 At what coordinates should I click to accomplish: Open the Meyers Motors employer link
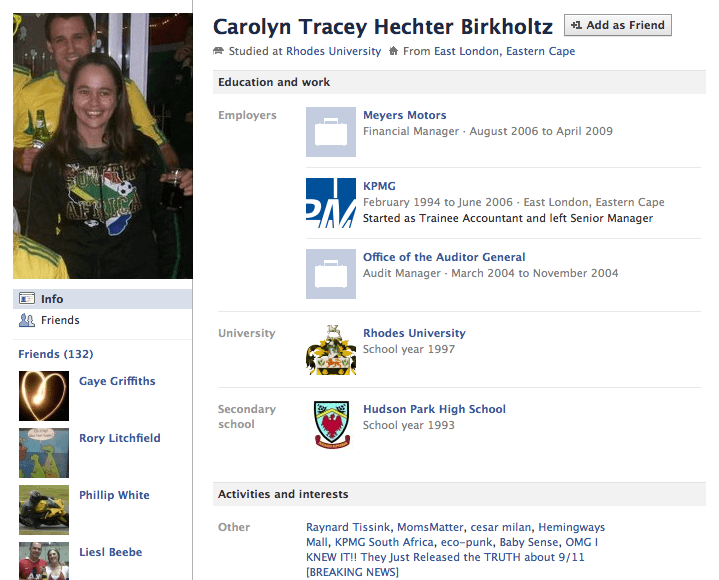(404, 115)
